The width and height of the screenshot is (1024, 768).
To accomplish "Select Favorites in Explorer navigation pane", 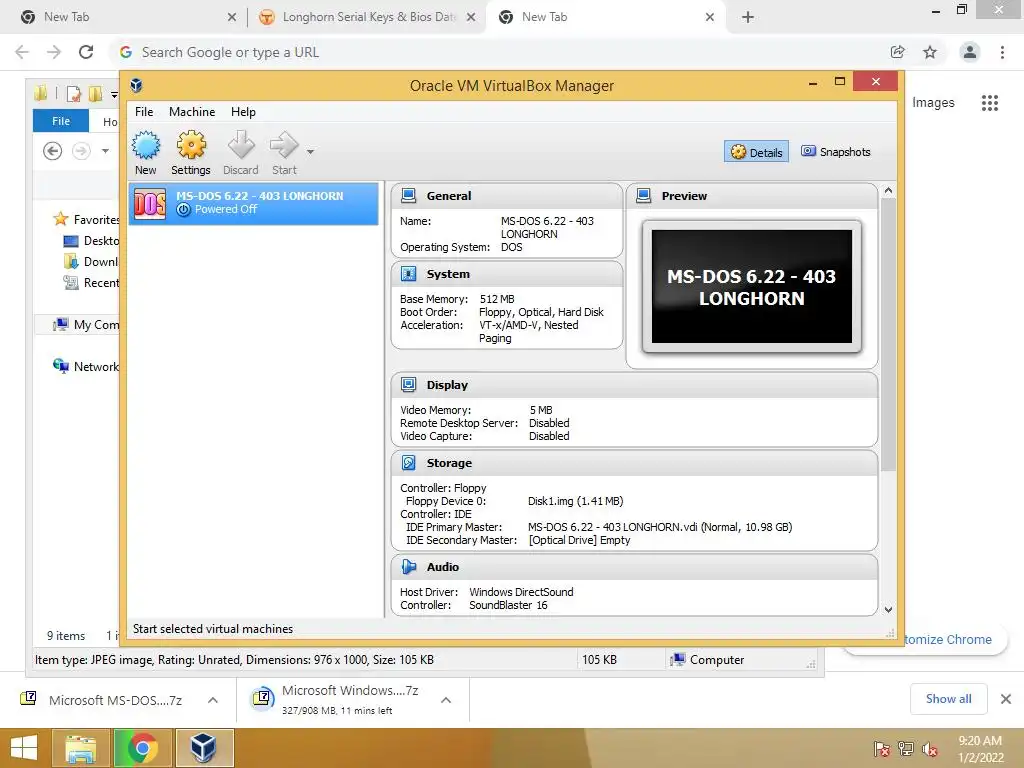I will point(86,219).
